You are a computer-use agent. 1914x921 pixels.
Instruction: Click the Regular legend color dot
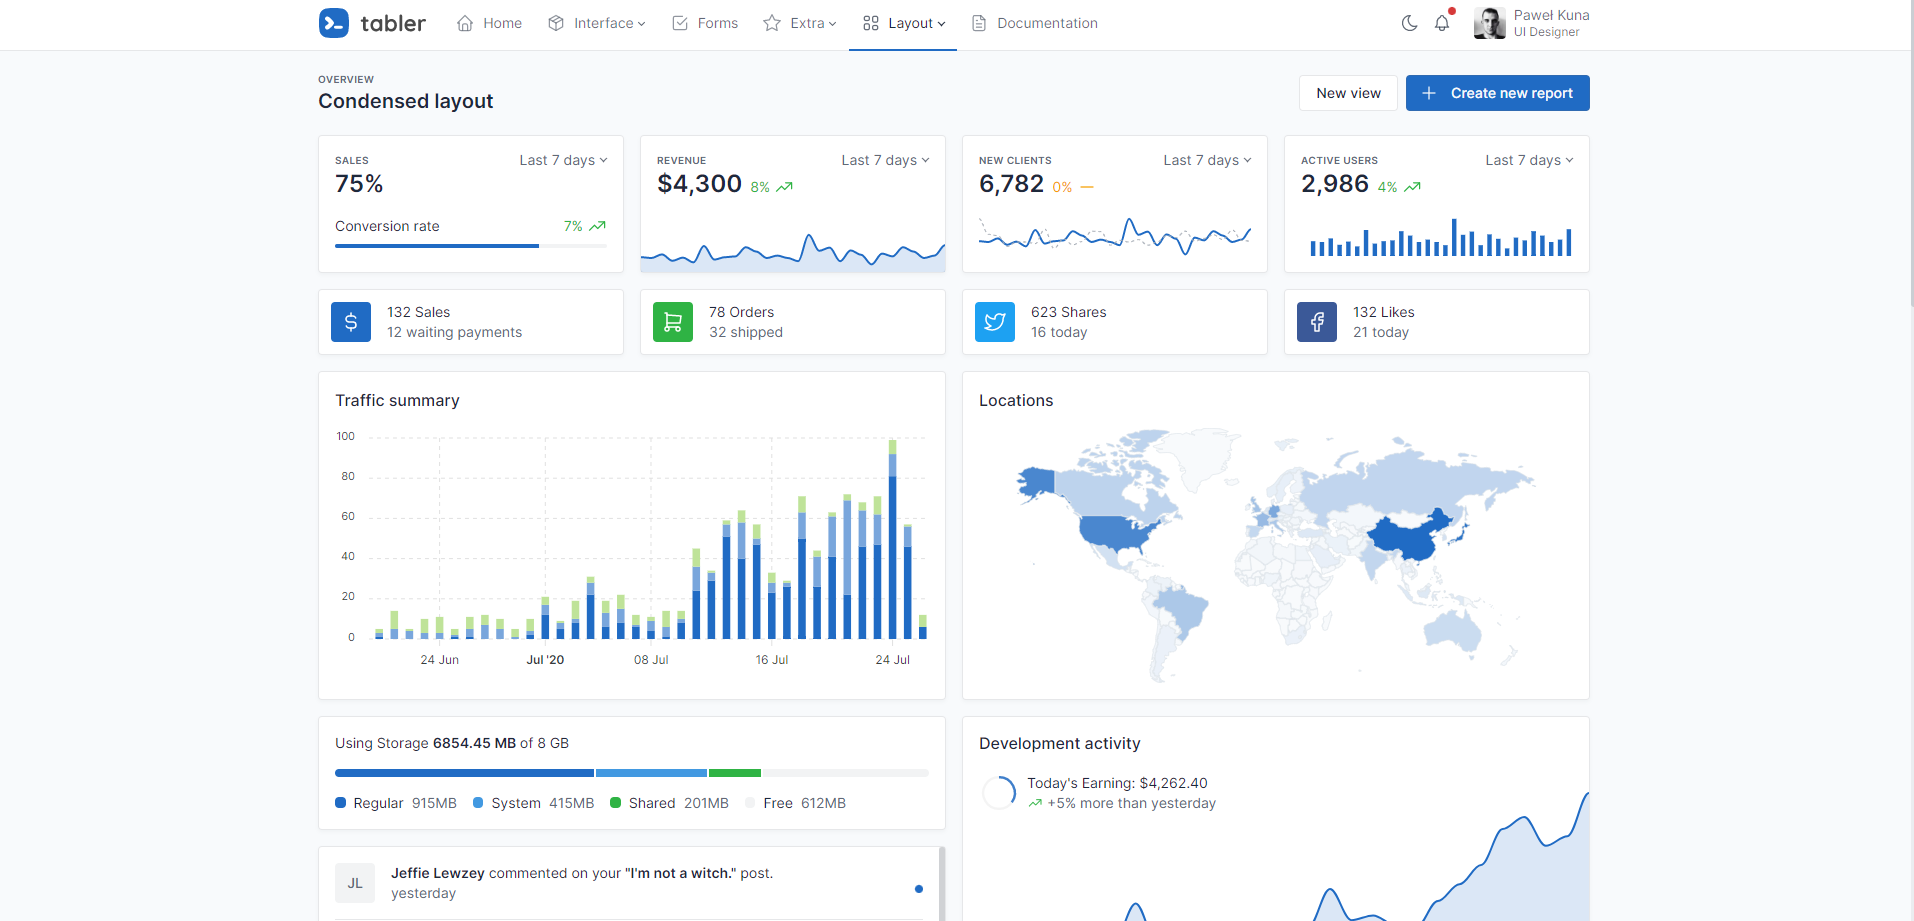click(340, 802)
